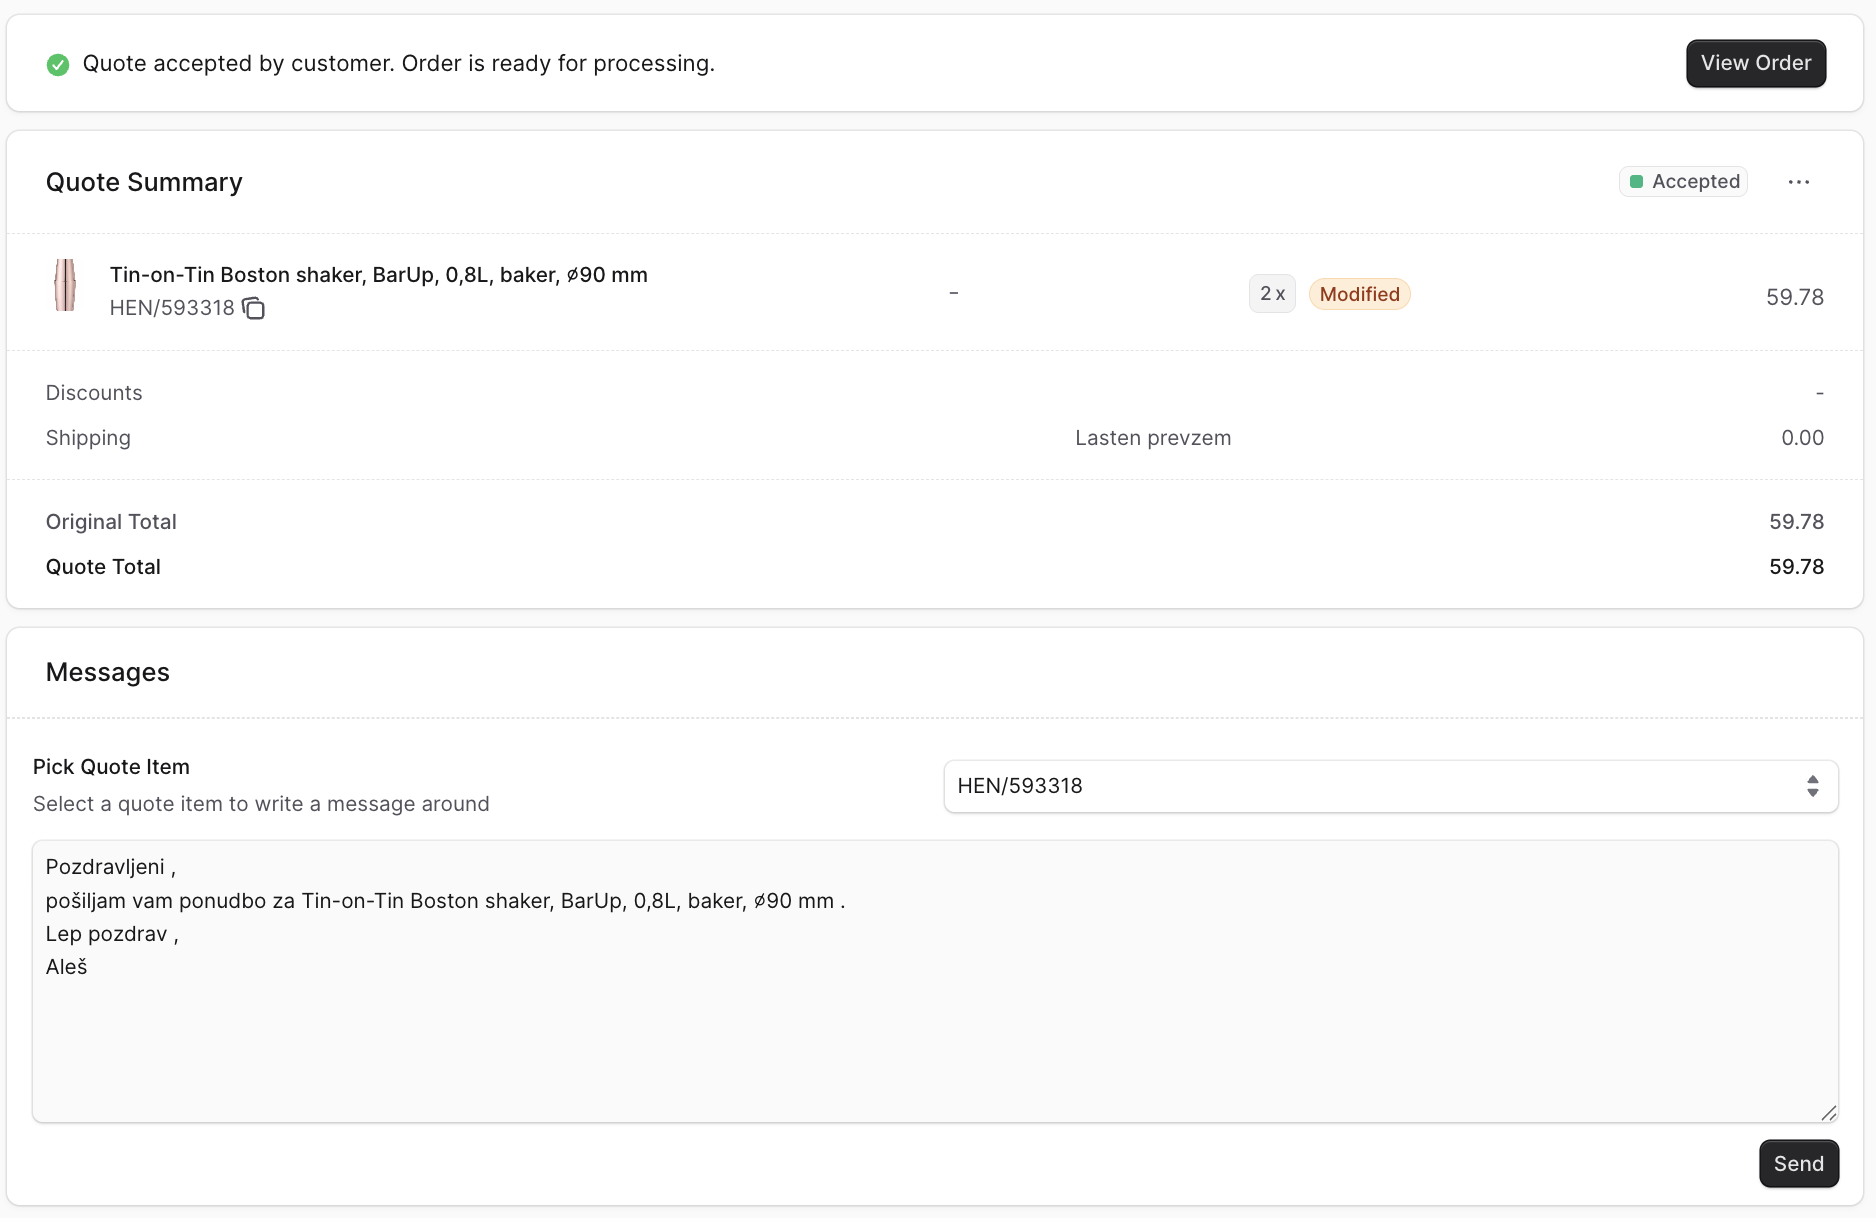Click the Quote Total amount 59.78
Image resolution: width=1876 pixels, height=1218 pixels.
pyautogui.click(x=1795, y=567)
